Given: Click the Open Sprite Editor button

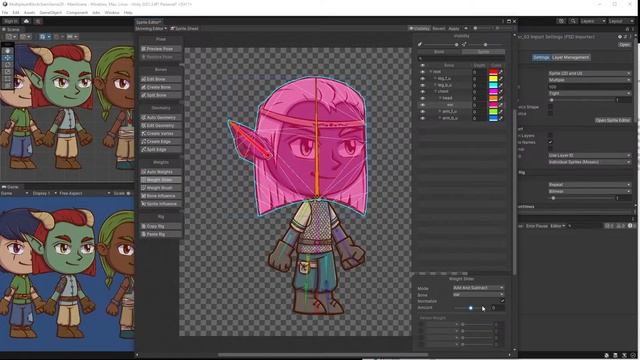Looking at the screenshot, I should (x=612, y=120).
